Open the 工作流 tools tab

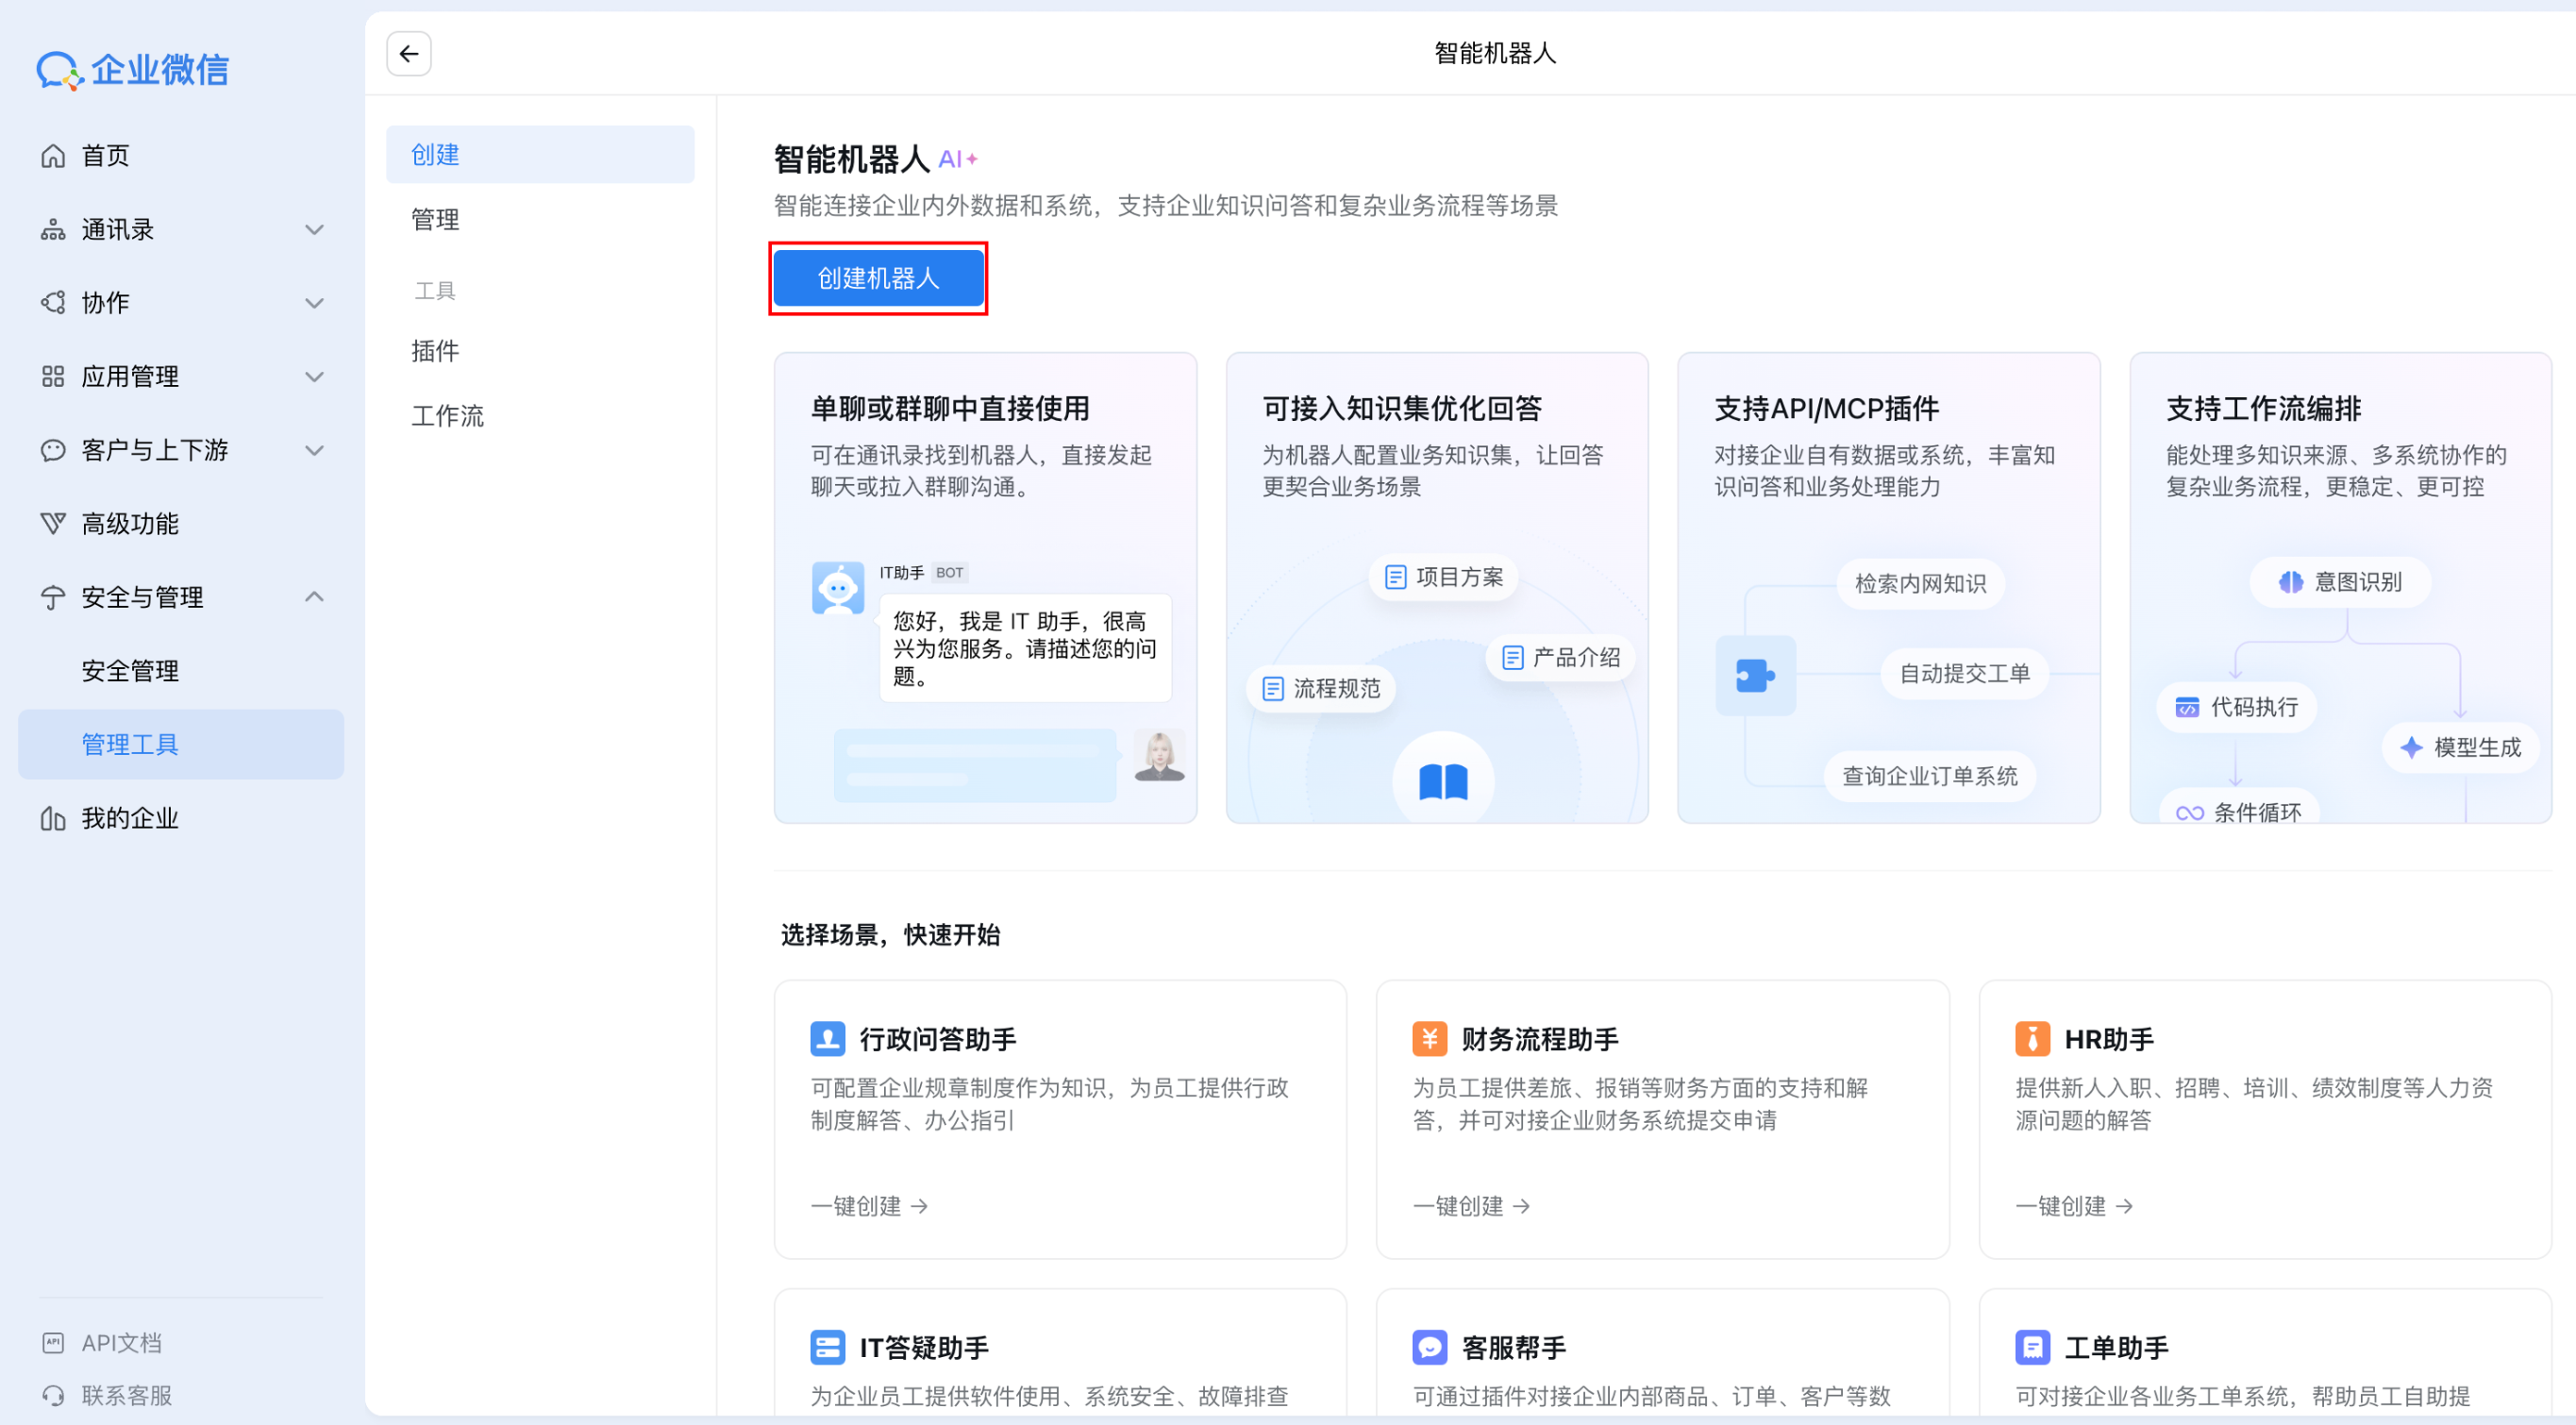(x=540, y=416)
